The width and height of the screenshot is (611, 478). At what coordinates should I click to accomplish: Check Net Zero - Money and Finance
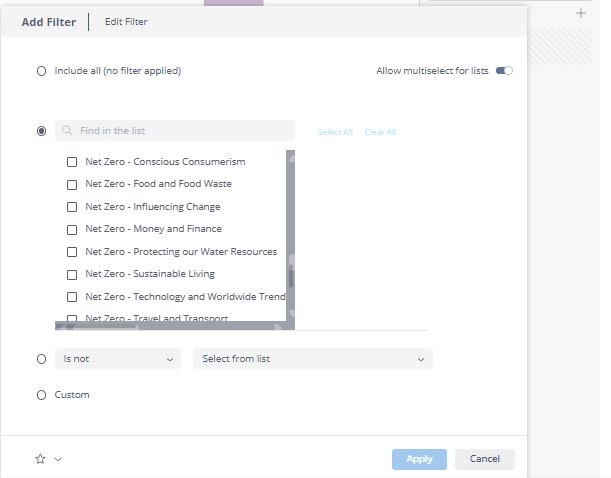[x=72, y=230]
